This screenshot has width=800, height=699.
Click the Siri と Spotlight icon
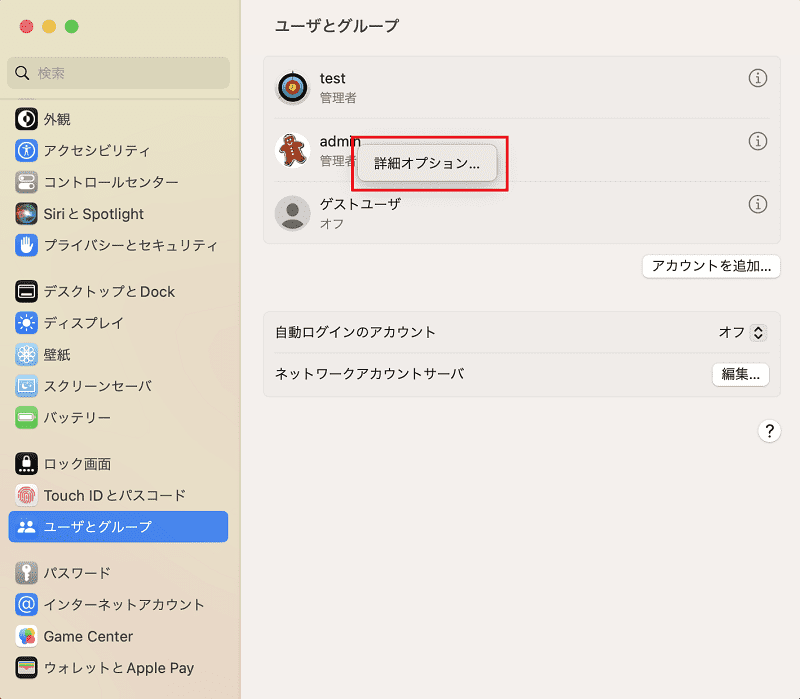[26, 214]
